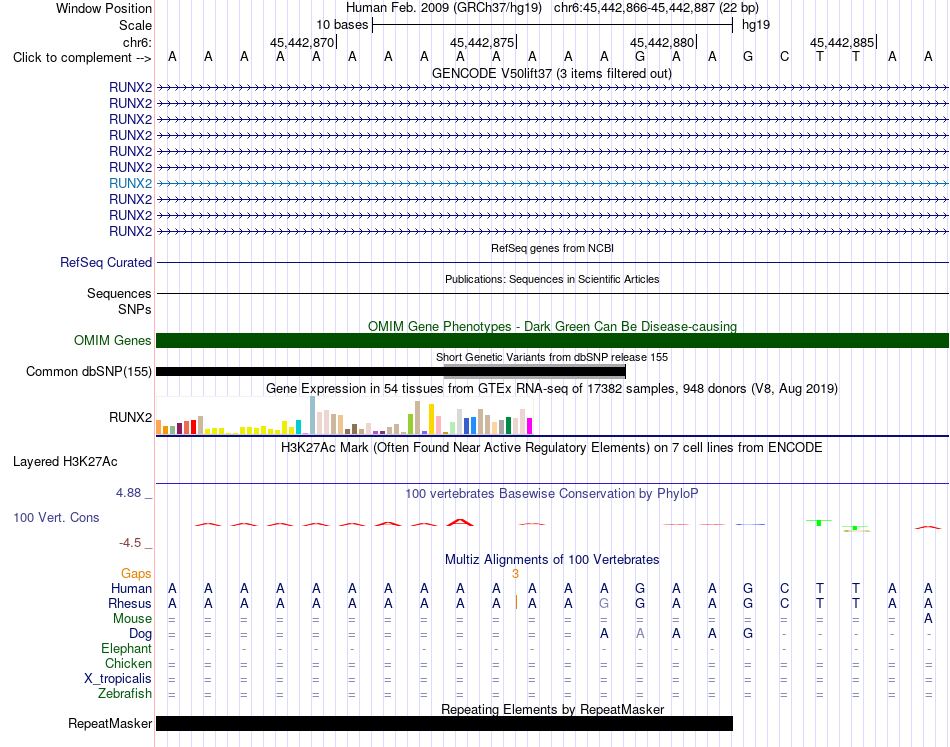Click the GENCODE V50lift37 track title
The height and width of the screenshot is (747, 950).
(x=552, y=73)
